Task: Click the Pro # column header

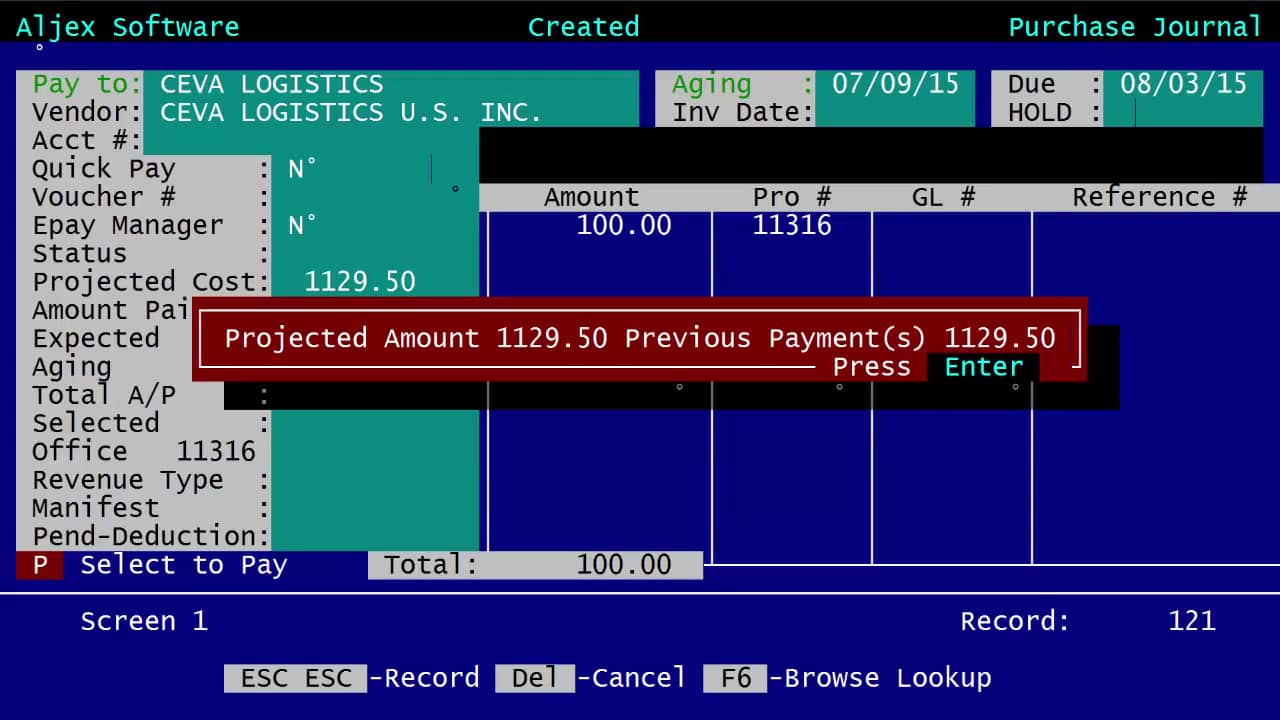Action: pyautogui.click(x=791, y=197)
